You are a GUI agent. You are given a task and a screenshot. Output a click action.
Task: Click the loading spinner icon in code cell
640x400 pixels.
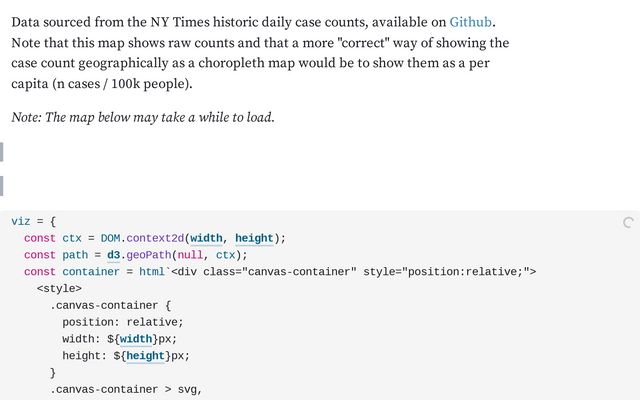click(x=628, y=222)
